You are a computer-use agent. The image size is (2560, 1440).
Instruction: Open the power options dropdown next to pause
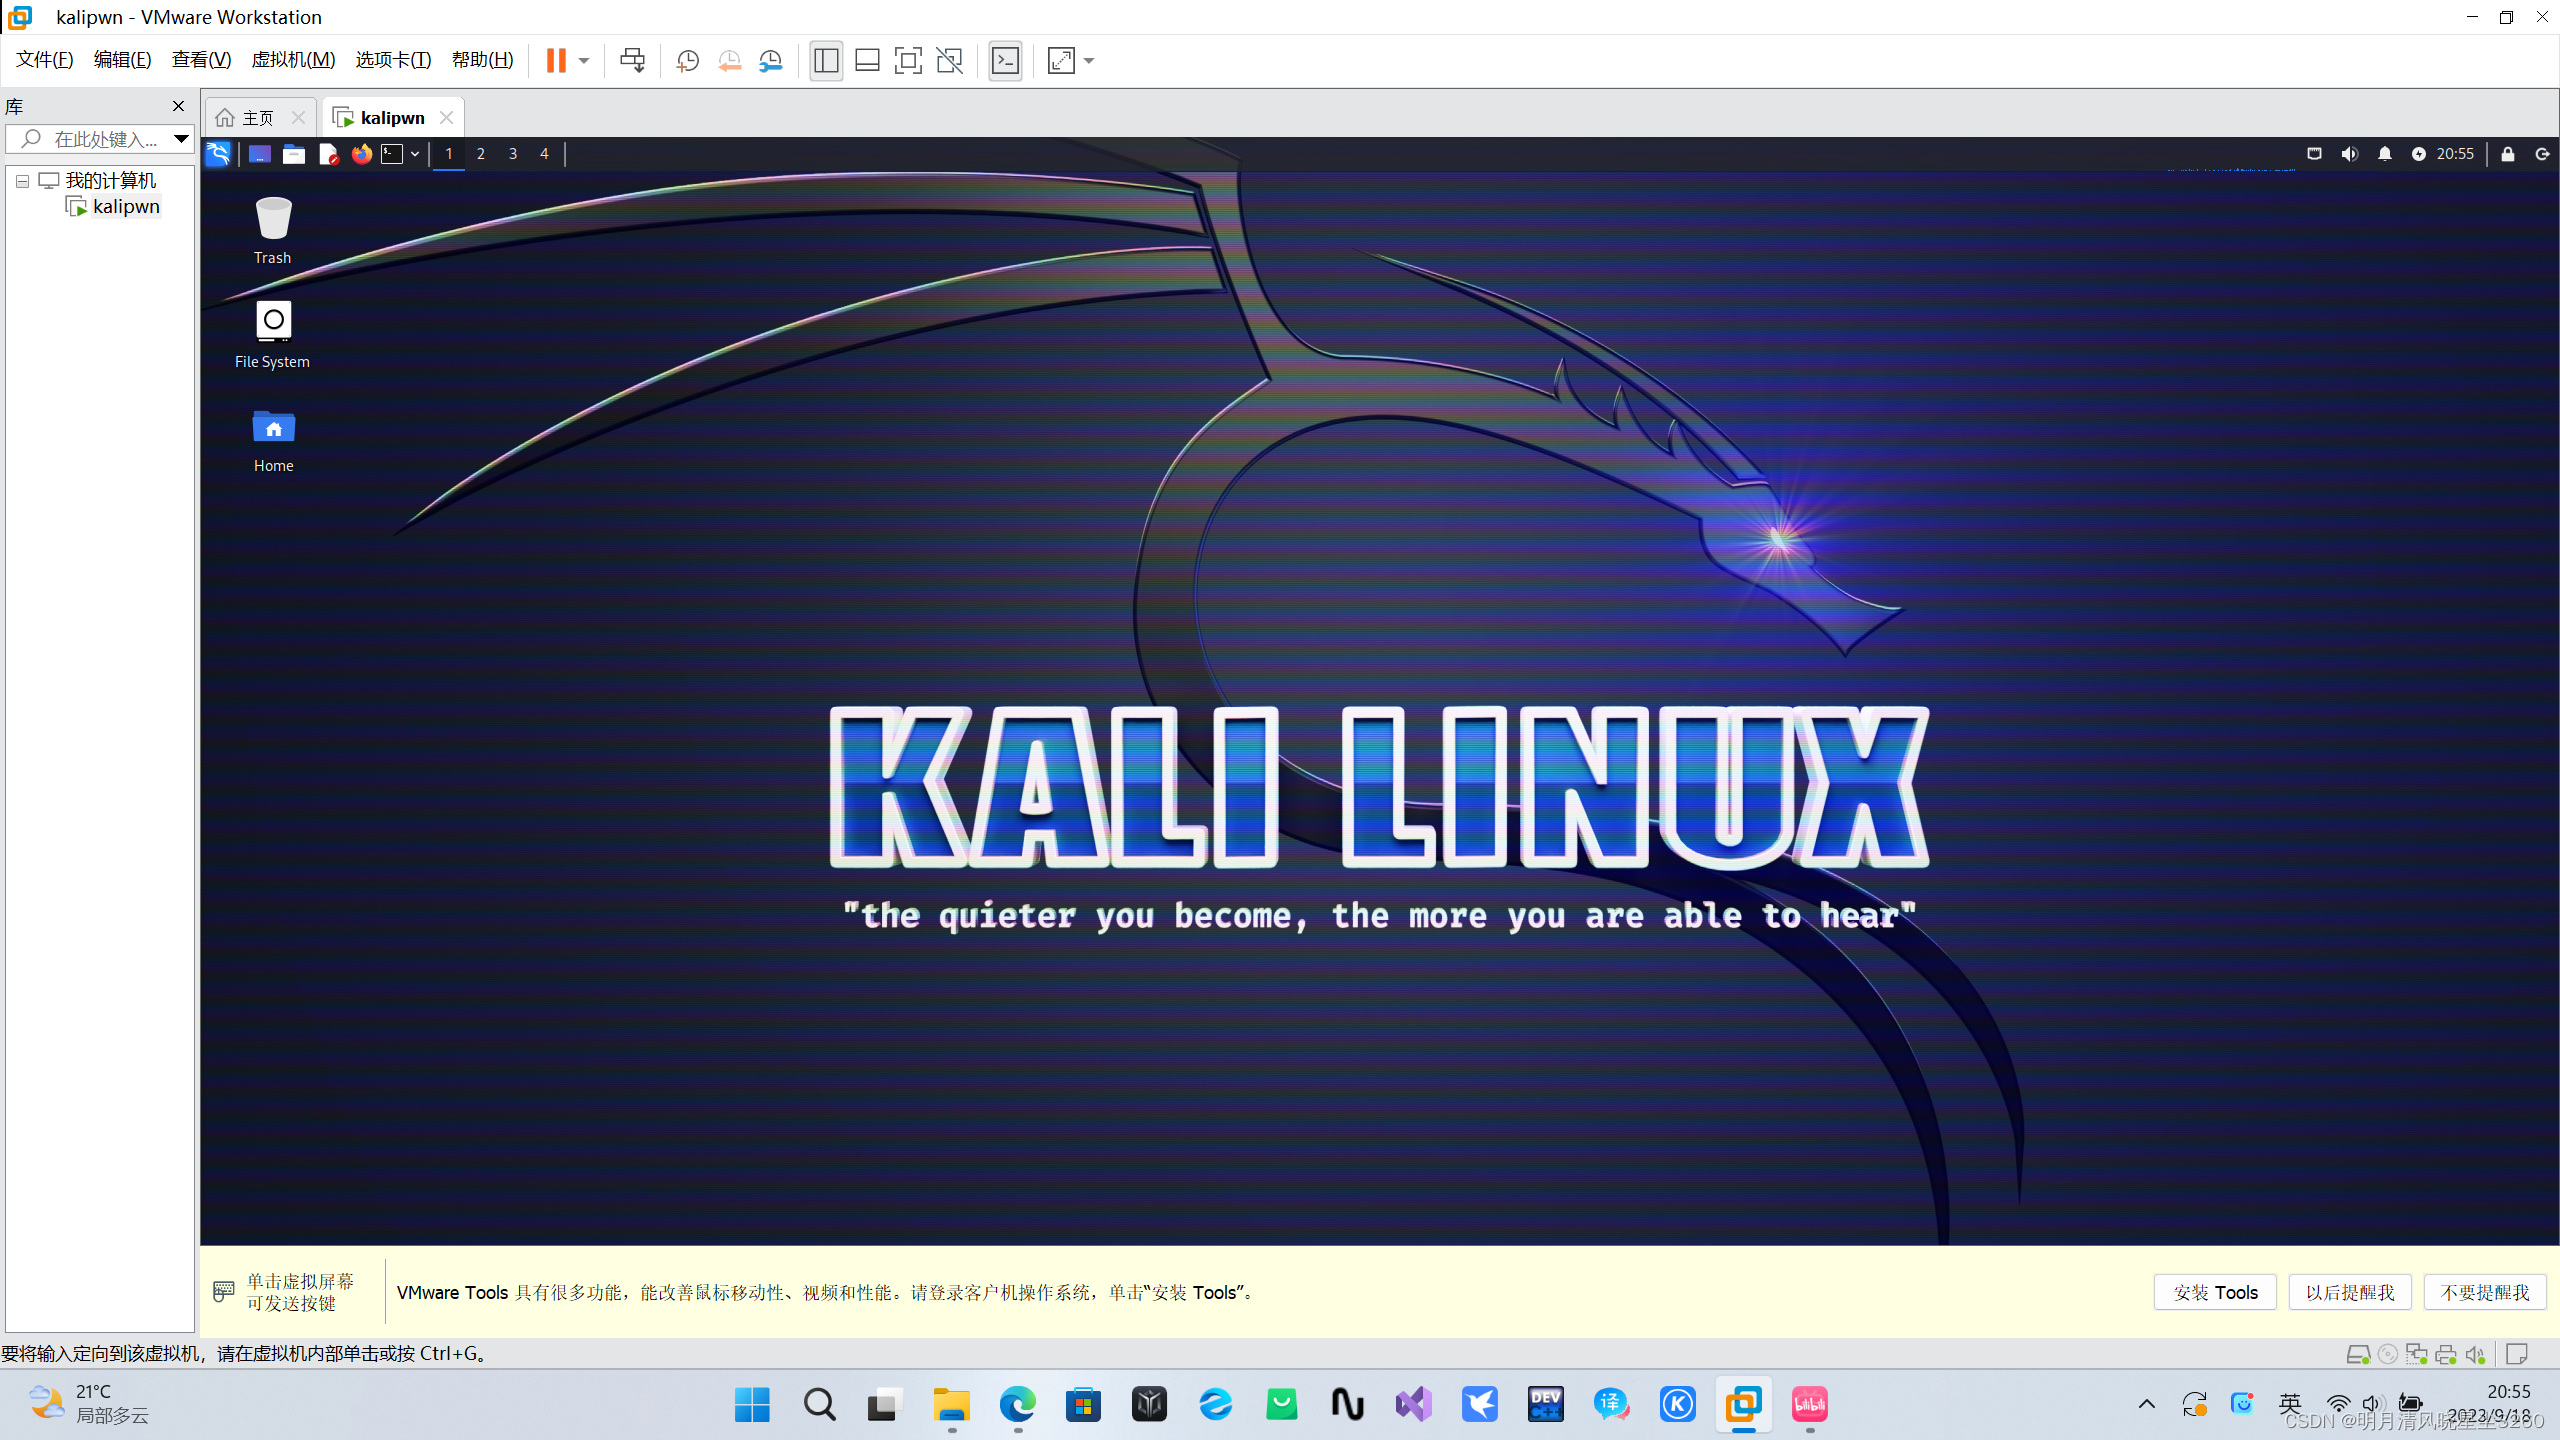coord(584,61)
